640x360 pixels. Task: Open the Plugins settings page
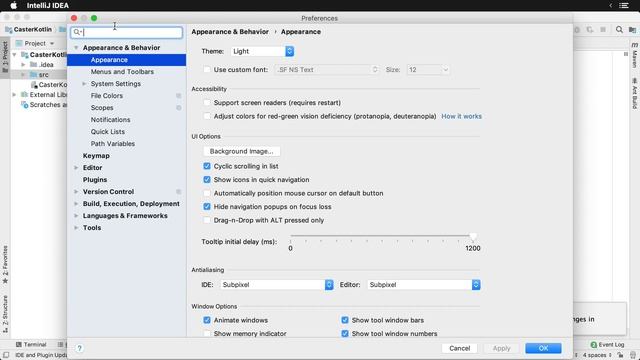[95, 180]
